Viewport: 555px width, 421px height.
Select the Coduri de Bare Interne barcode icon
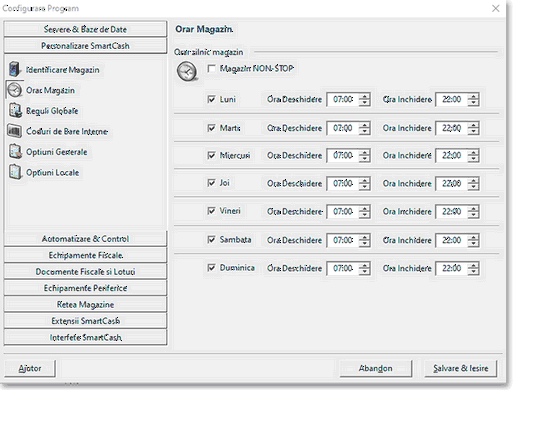pyautogui.click(x=14, y=131)
